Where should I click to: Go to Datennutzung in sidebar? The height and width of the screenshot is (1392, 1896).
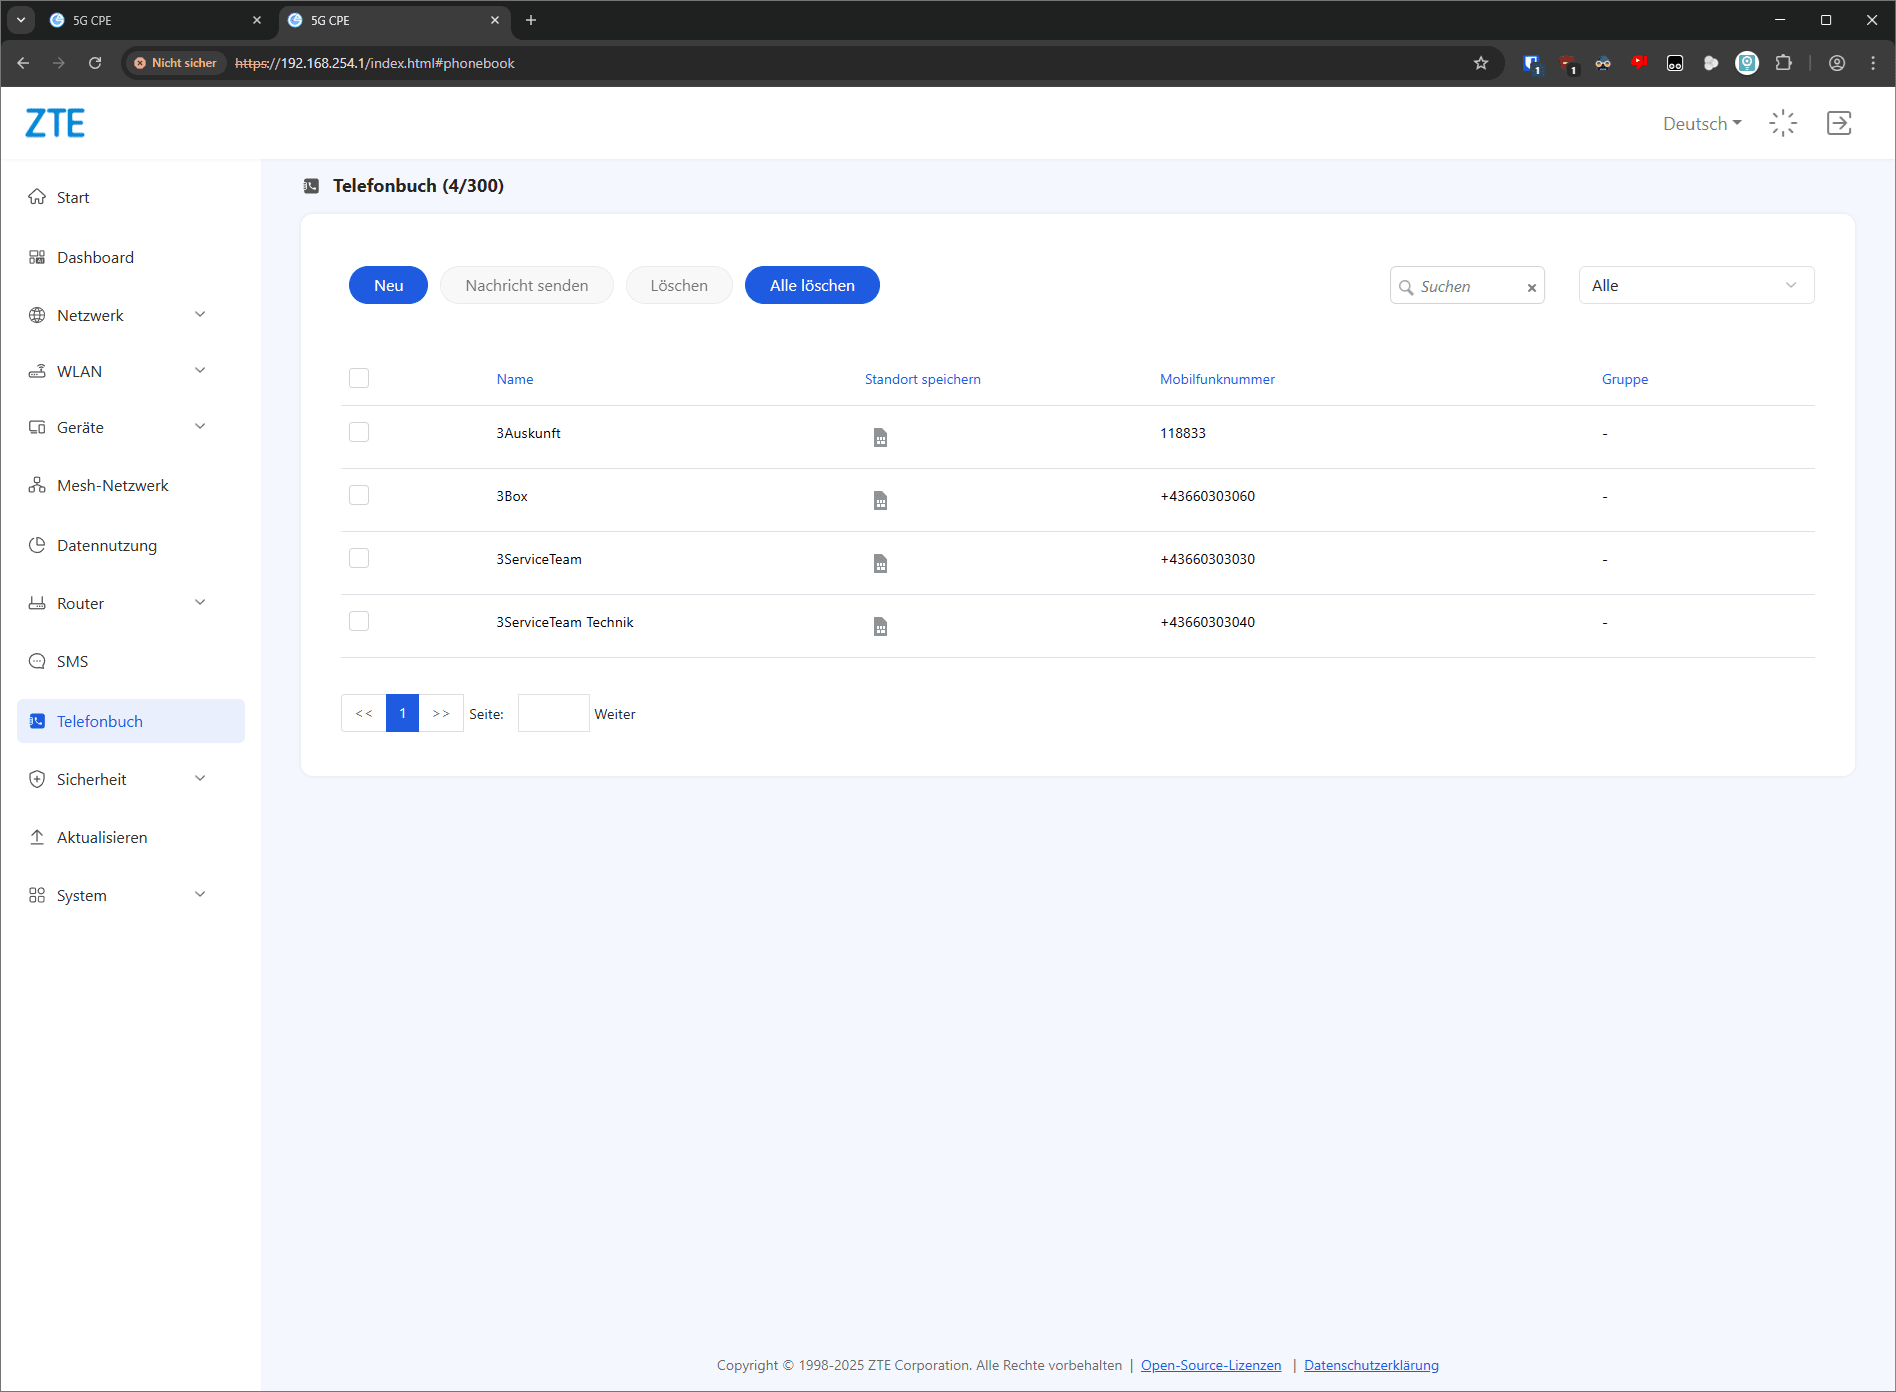[x=131, y=545]
